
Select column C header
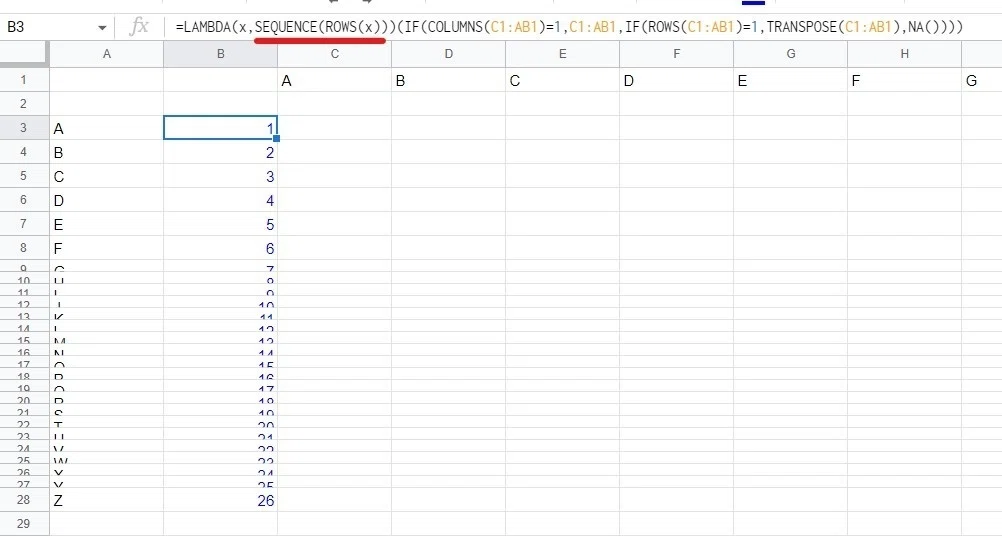334,54
